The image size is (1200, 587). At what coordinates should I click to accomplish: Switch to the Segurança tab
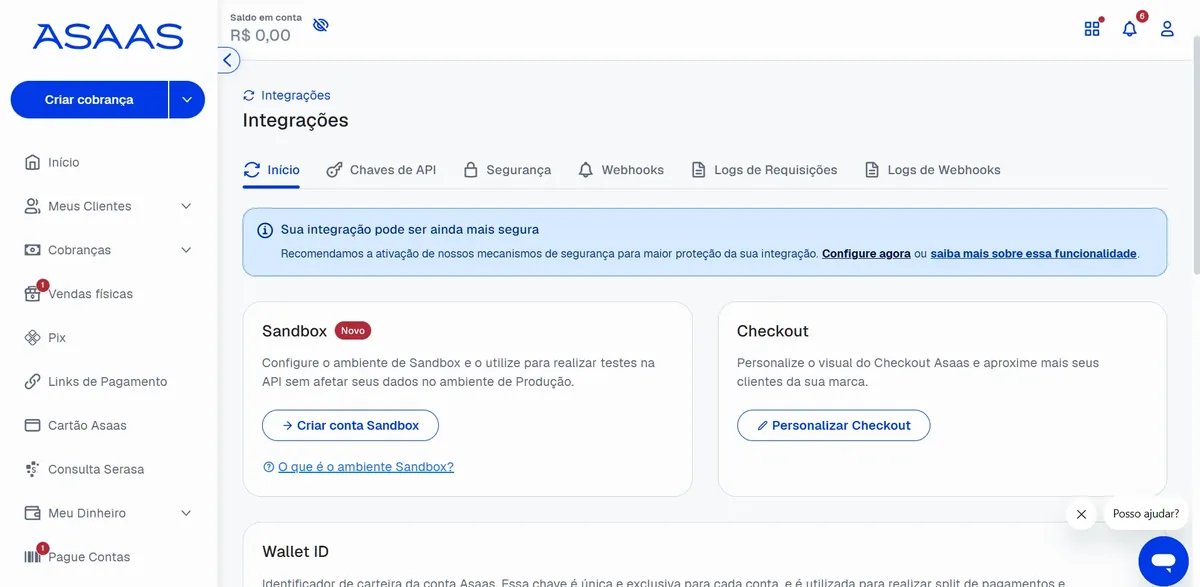[507, 170]
